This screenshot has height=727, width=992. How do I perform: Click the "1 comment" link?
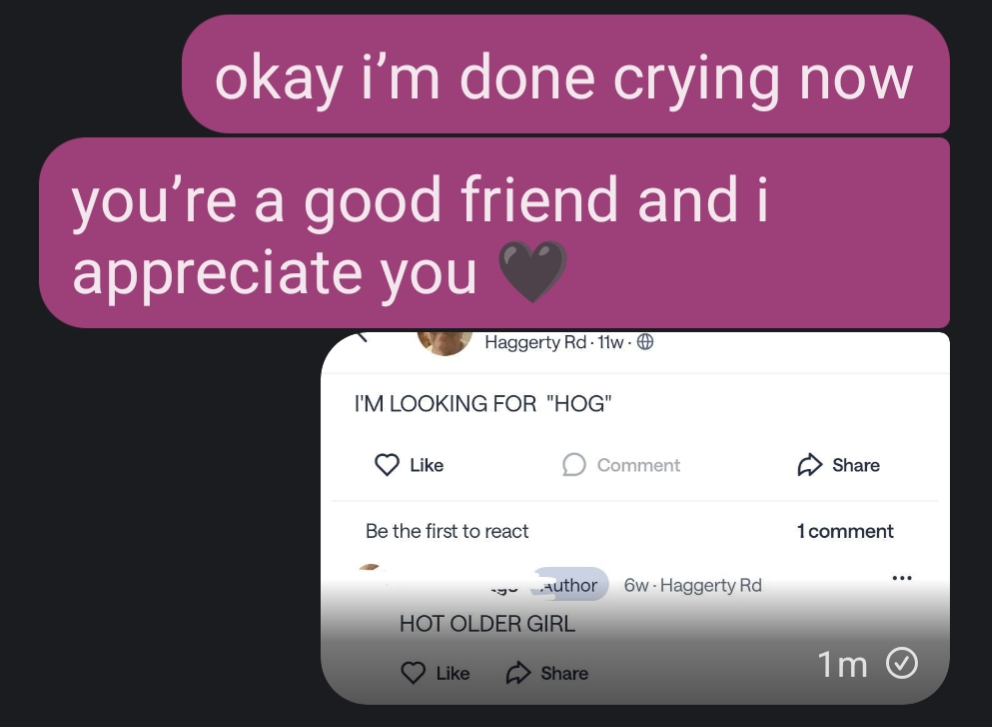click(x=845, y=531)
